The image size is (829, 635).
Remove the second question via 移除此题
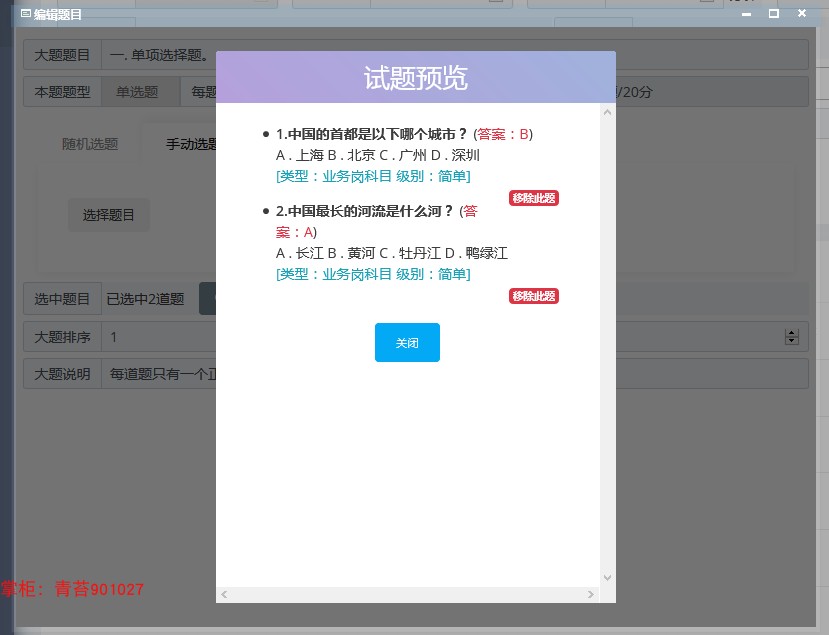coord(534,296)
